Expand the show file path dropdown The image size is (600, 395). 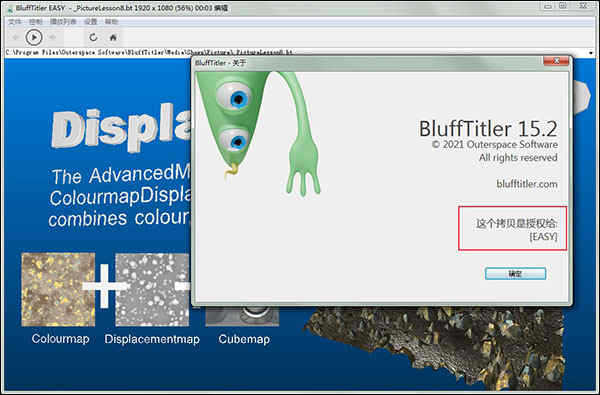pyautogui.click(x=592, y=52)
